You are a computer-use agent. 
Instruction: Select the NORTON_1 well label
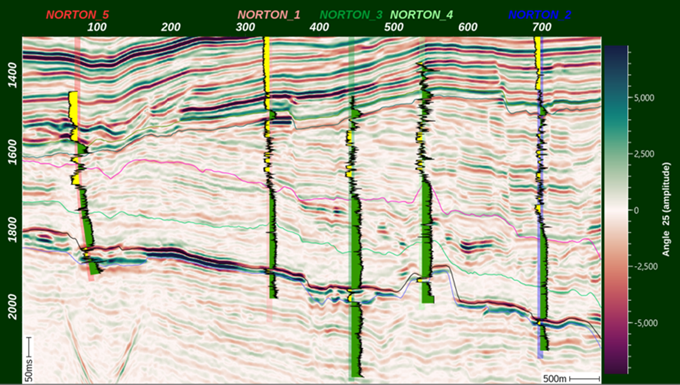(x=269, y=15)
